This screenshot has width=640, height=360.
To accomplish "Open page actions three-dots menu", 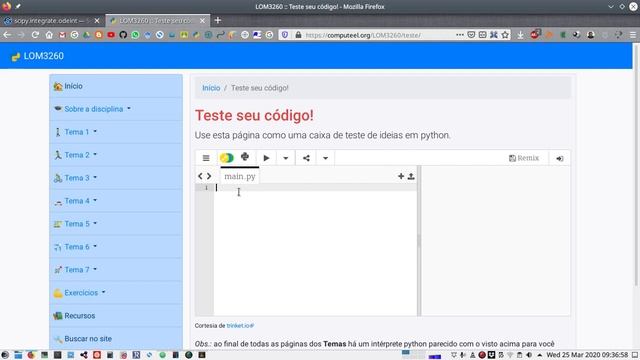I will tap(460, 35).
